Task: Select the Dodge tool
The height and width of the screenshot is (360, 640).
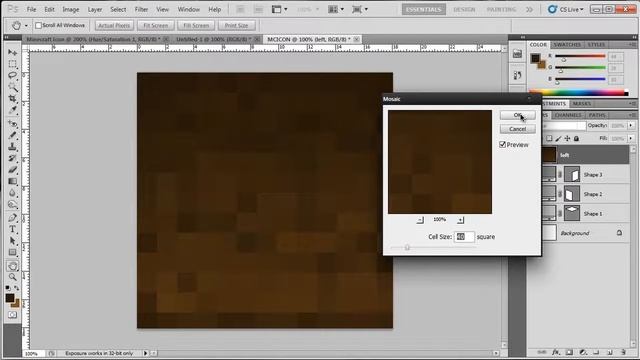Action: (x=13, y=204)
